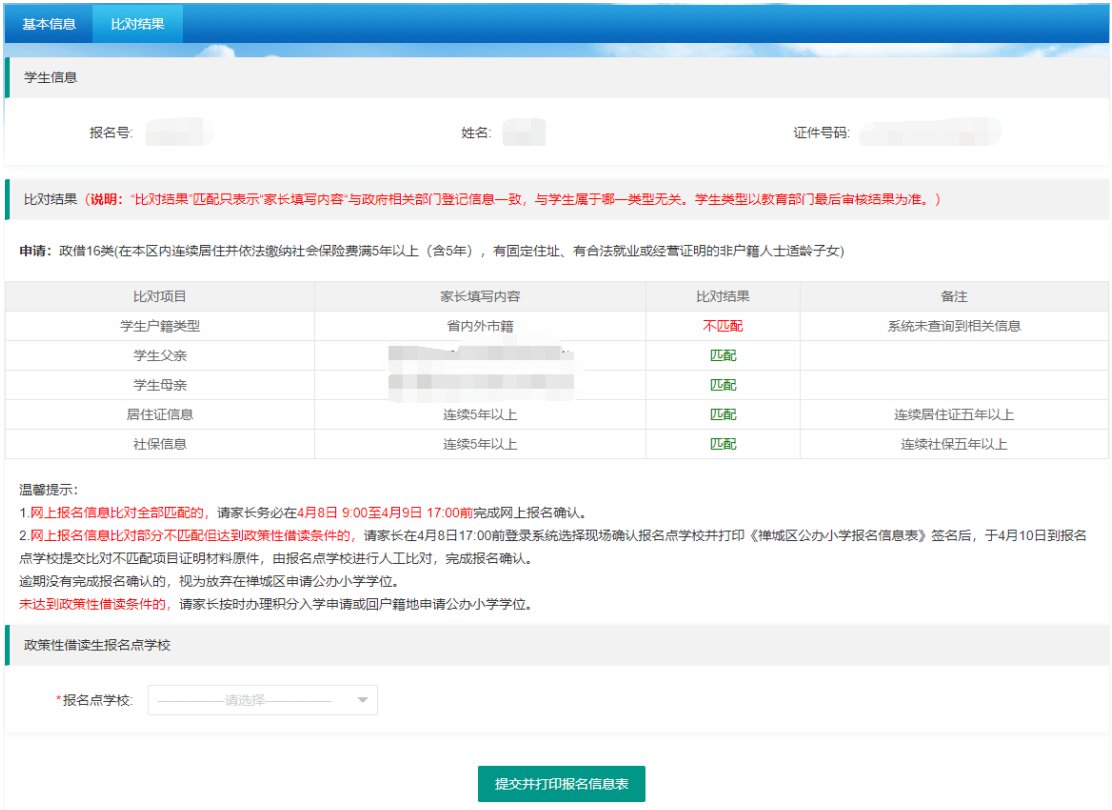Screen dimensions: 1112x810
Task: Click the blurred 证件号码 value
Action: point(930,133)
